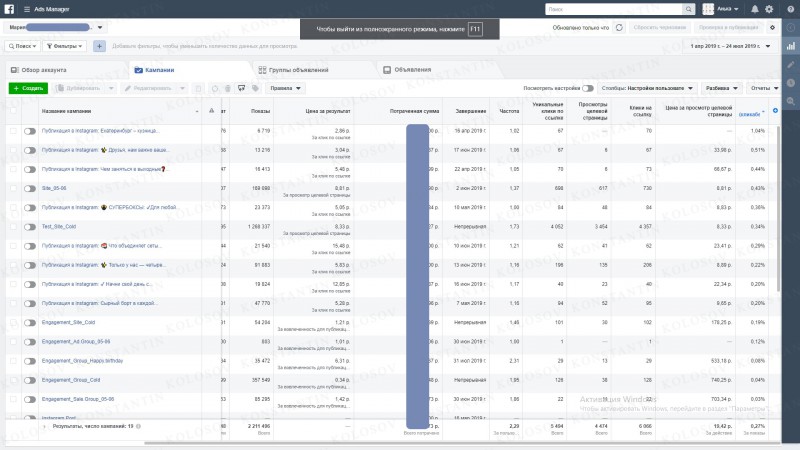This screenshot has width=800, height=450.
Task: Click the green Создать button
Action: point(28,88)
